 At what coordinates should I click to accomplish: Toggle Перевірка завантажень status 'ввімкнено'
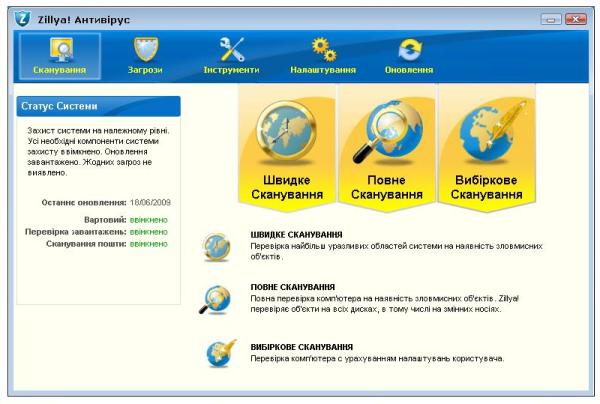point(149,232)
